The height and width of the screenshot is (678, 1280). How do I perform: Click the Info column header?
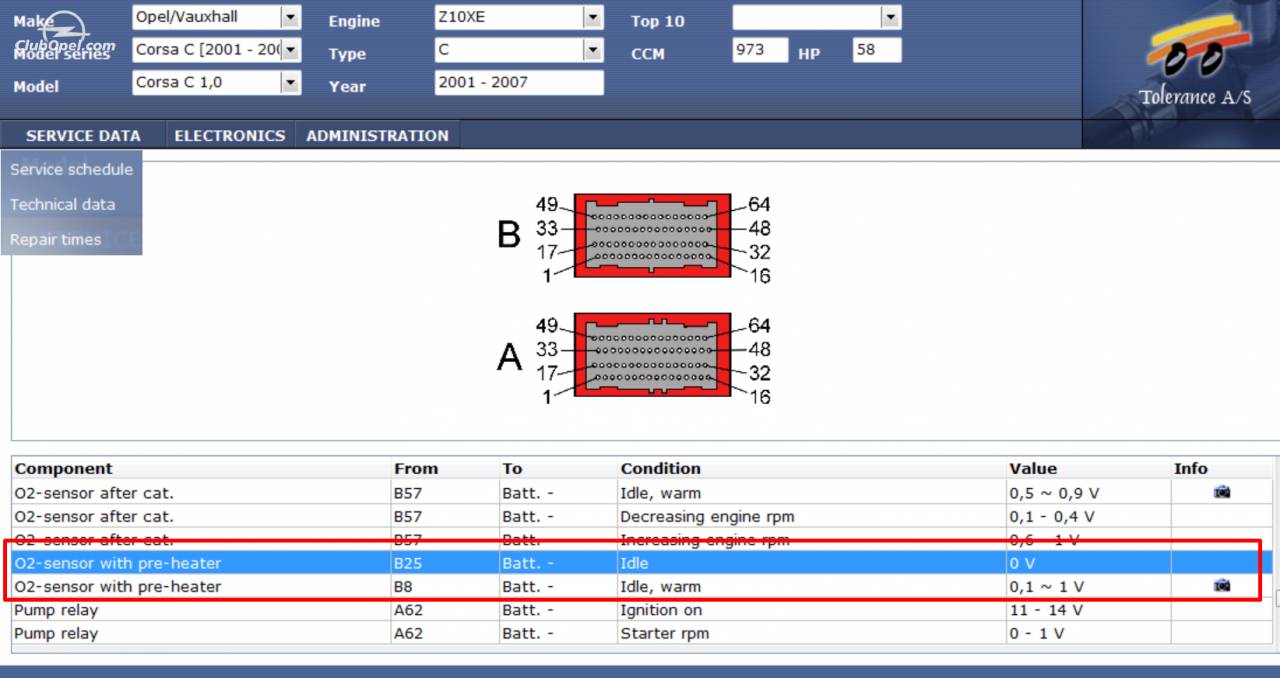(1191, 469)
